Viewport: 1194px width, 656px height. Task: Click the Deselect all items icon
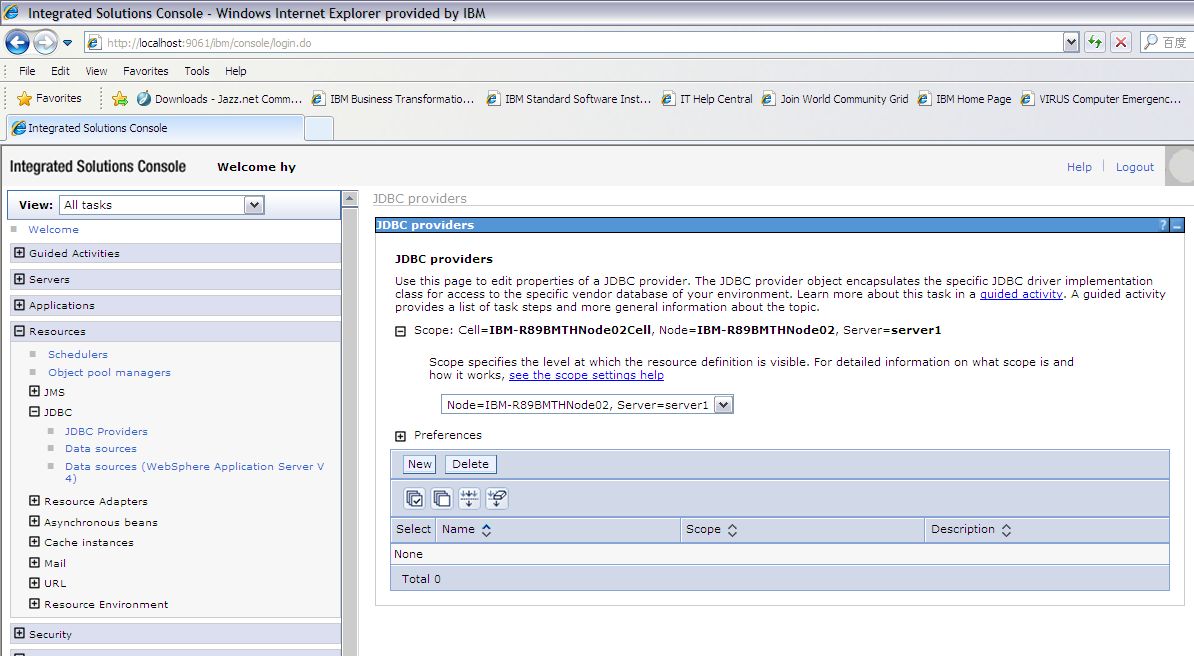pos(442,498)
